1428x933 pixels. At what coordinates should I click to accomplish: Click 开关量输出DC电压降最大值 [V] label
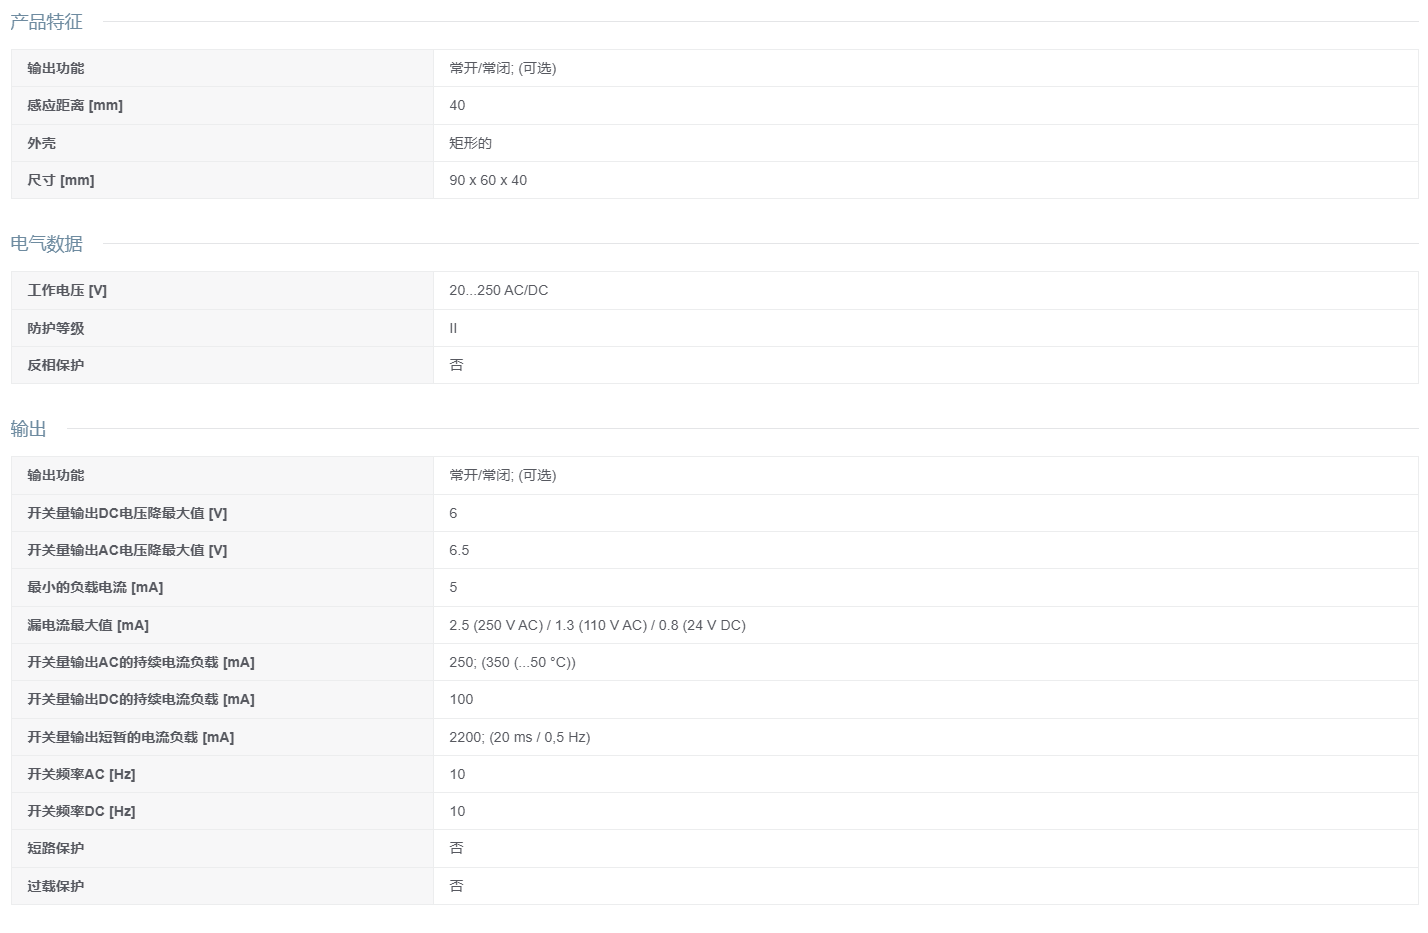127,513
